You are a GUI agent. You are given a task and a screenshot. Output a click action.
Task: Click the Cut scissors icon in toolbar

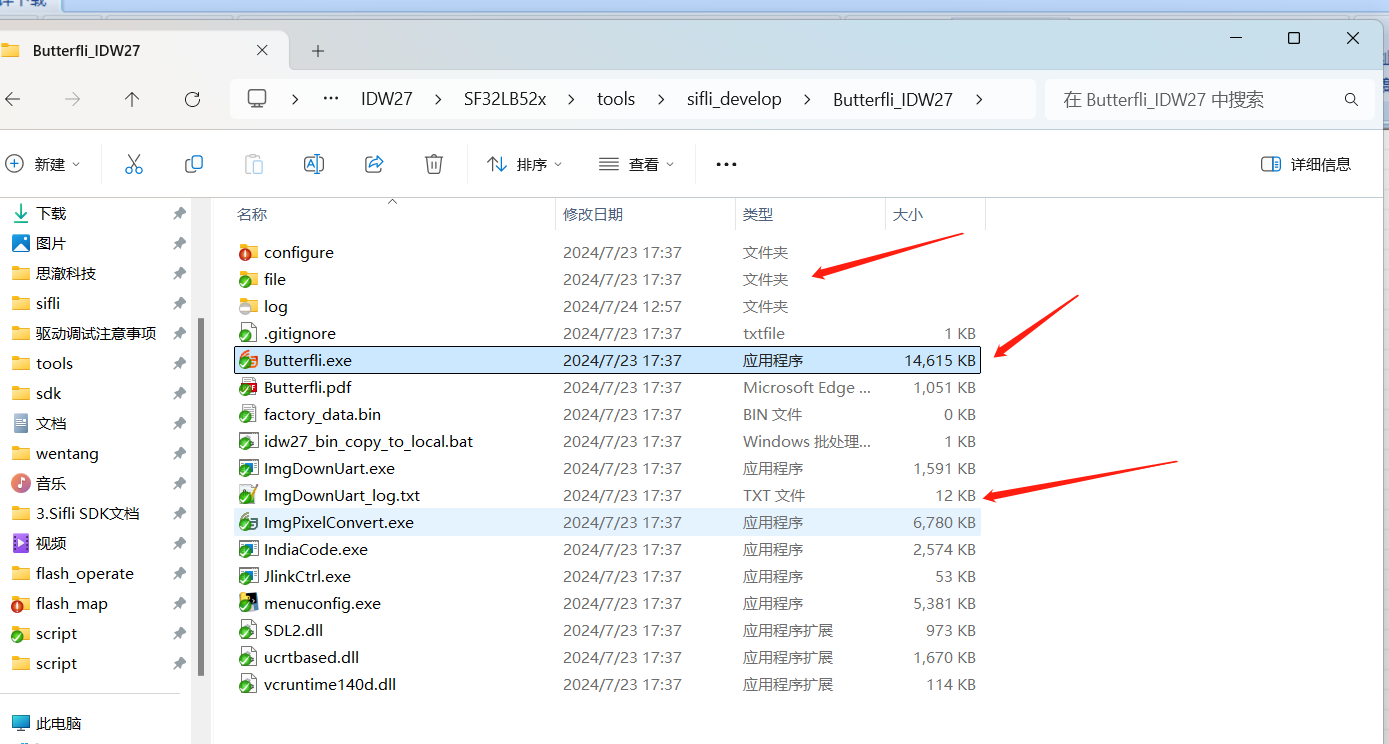pyautogui.click(x=134, y=164)
